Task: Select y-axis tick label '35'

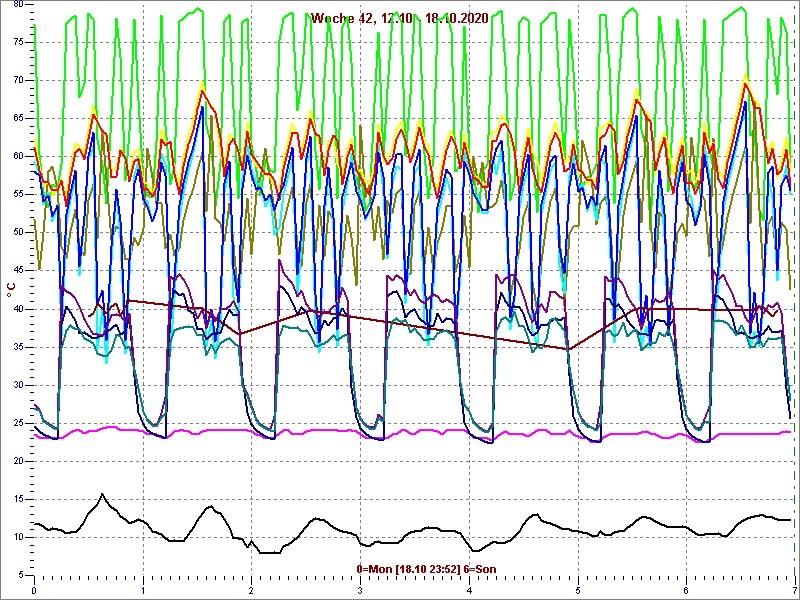Action: (18, 347)
